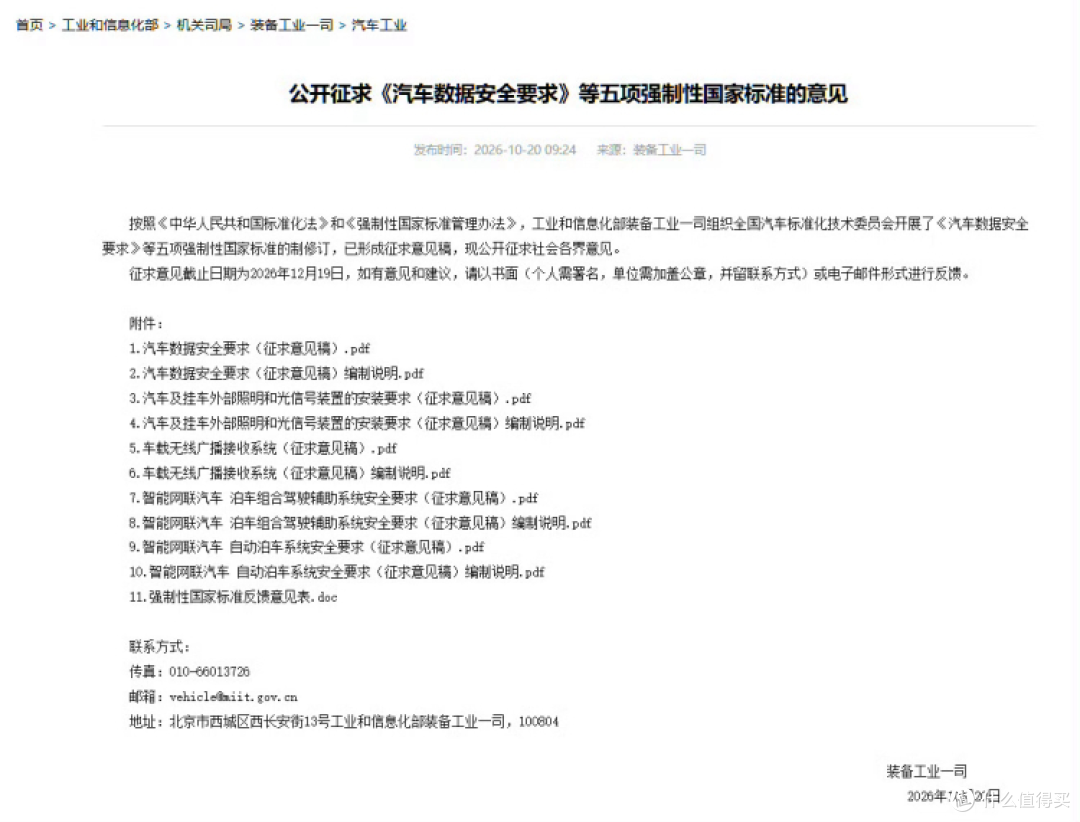Open 机关司局 breadcrumb link
Screen dimensions: 1080x822
coord(204,25)
